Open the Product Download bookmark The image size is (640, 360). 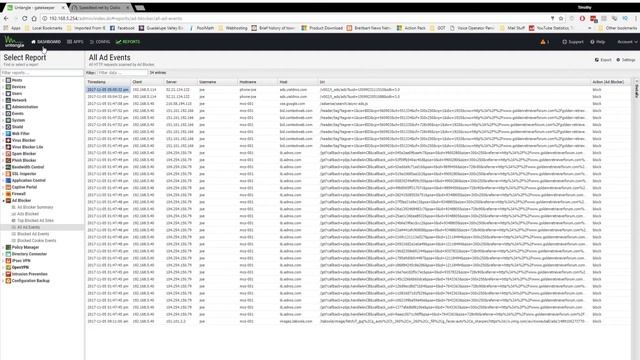322,28
